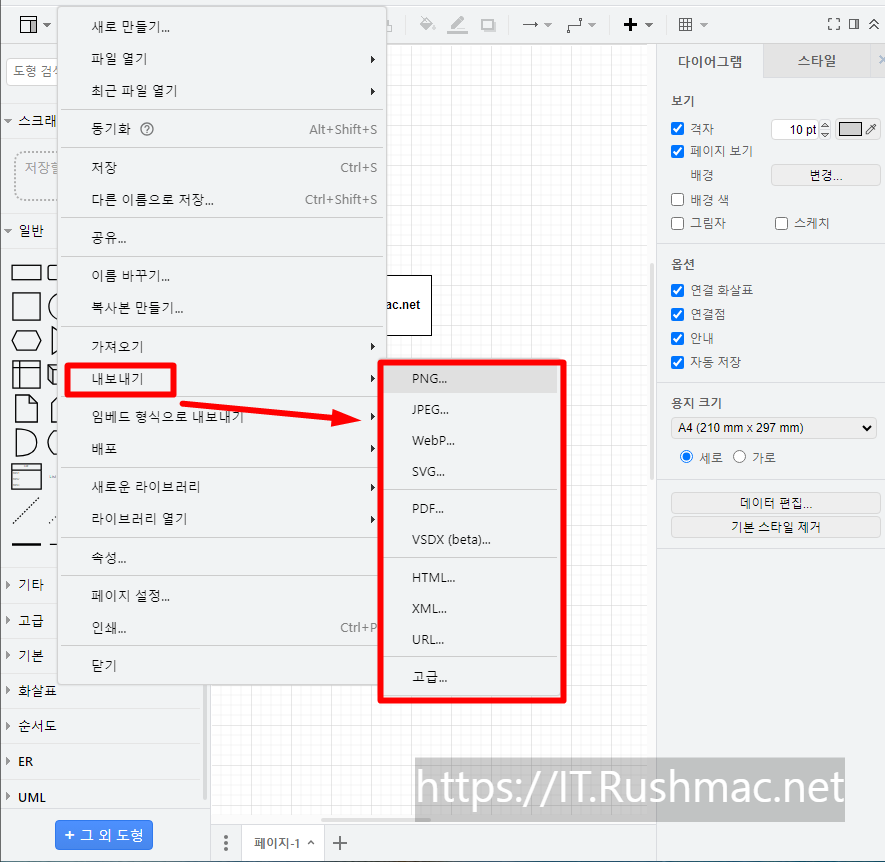Switch to the 다이어그램 tab
The height and width of the screenshot is (862, 885).
pos(710,61)
